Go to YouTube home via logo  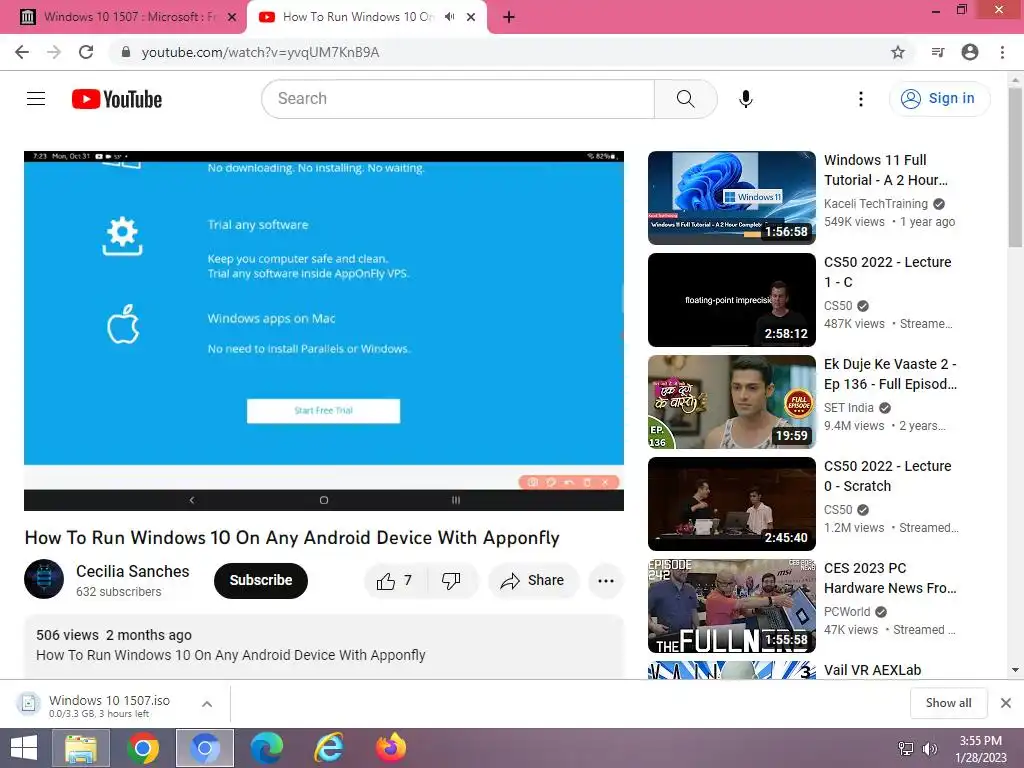(x=117, y=99)
